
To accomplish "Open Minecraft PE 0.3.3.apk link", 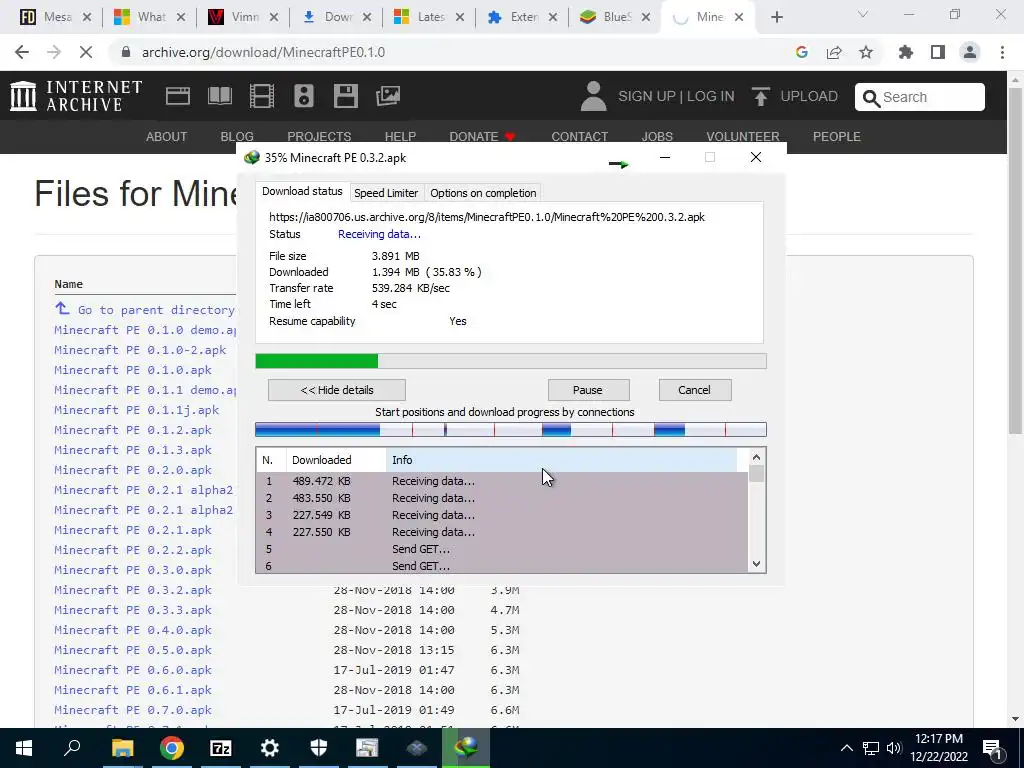I will (x=133, y=610).
